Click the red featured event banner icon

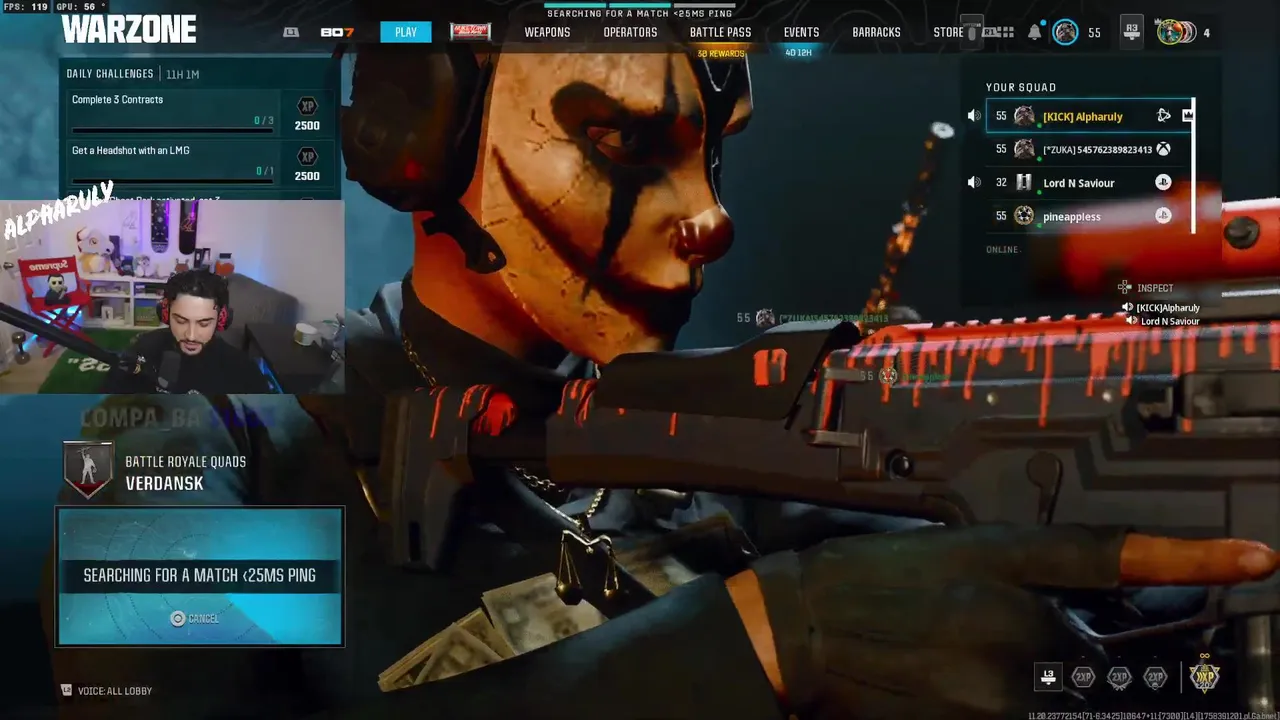click(470, 32)
